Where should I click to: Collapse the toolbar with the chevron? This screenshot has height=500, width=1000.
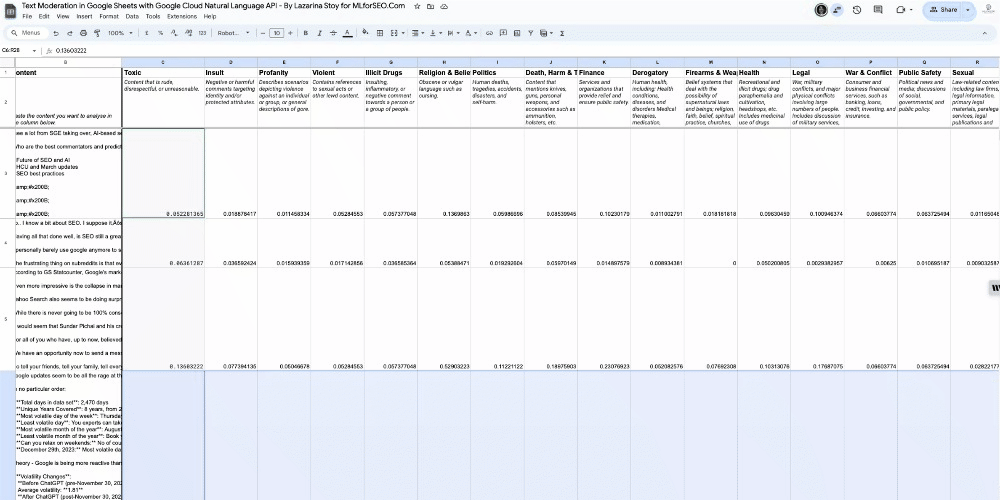(984, 33)
